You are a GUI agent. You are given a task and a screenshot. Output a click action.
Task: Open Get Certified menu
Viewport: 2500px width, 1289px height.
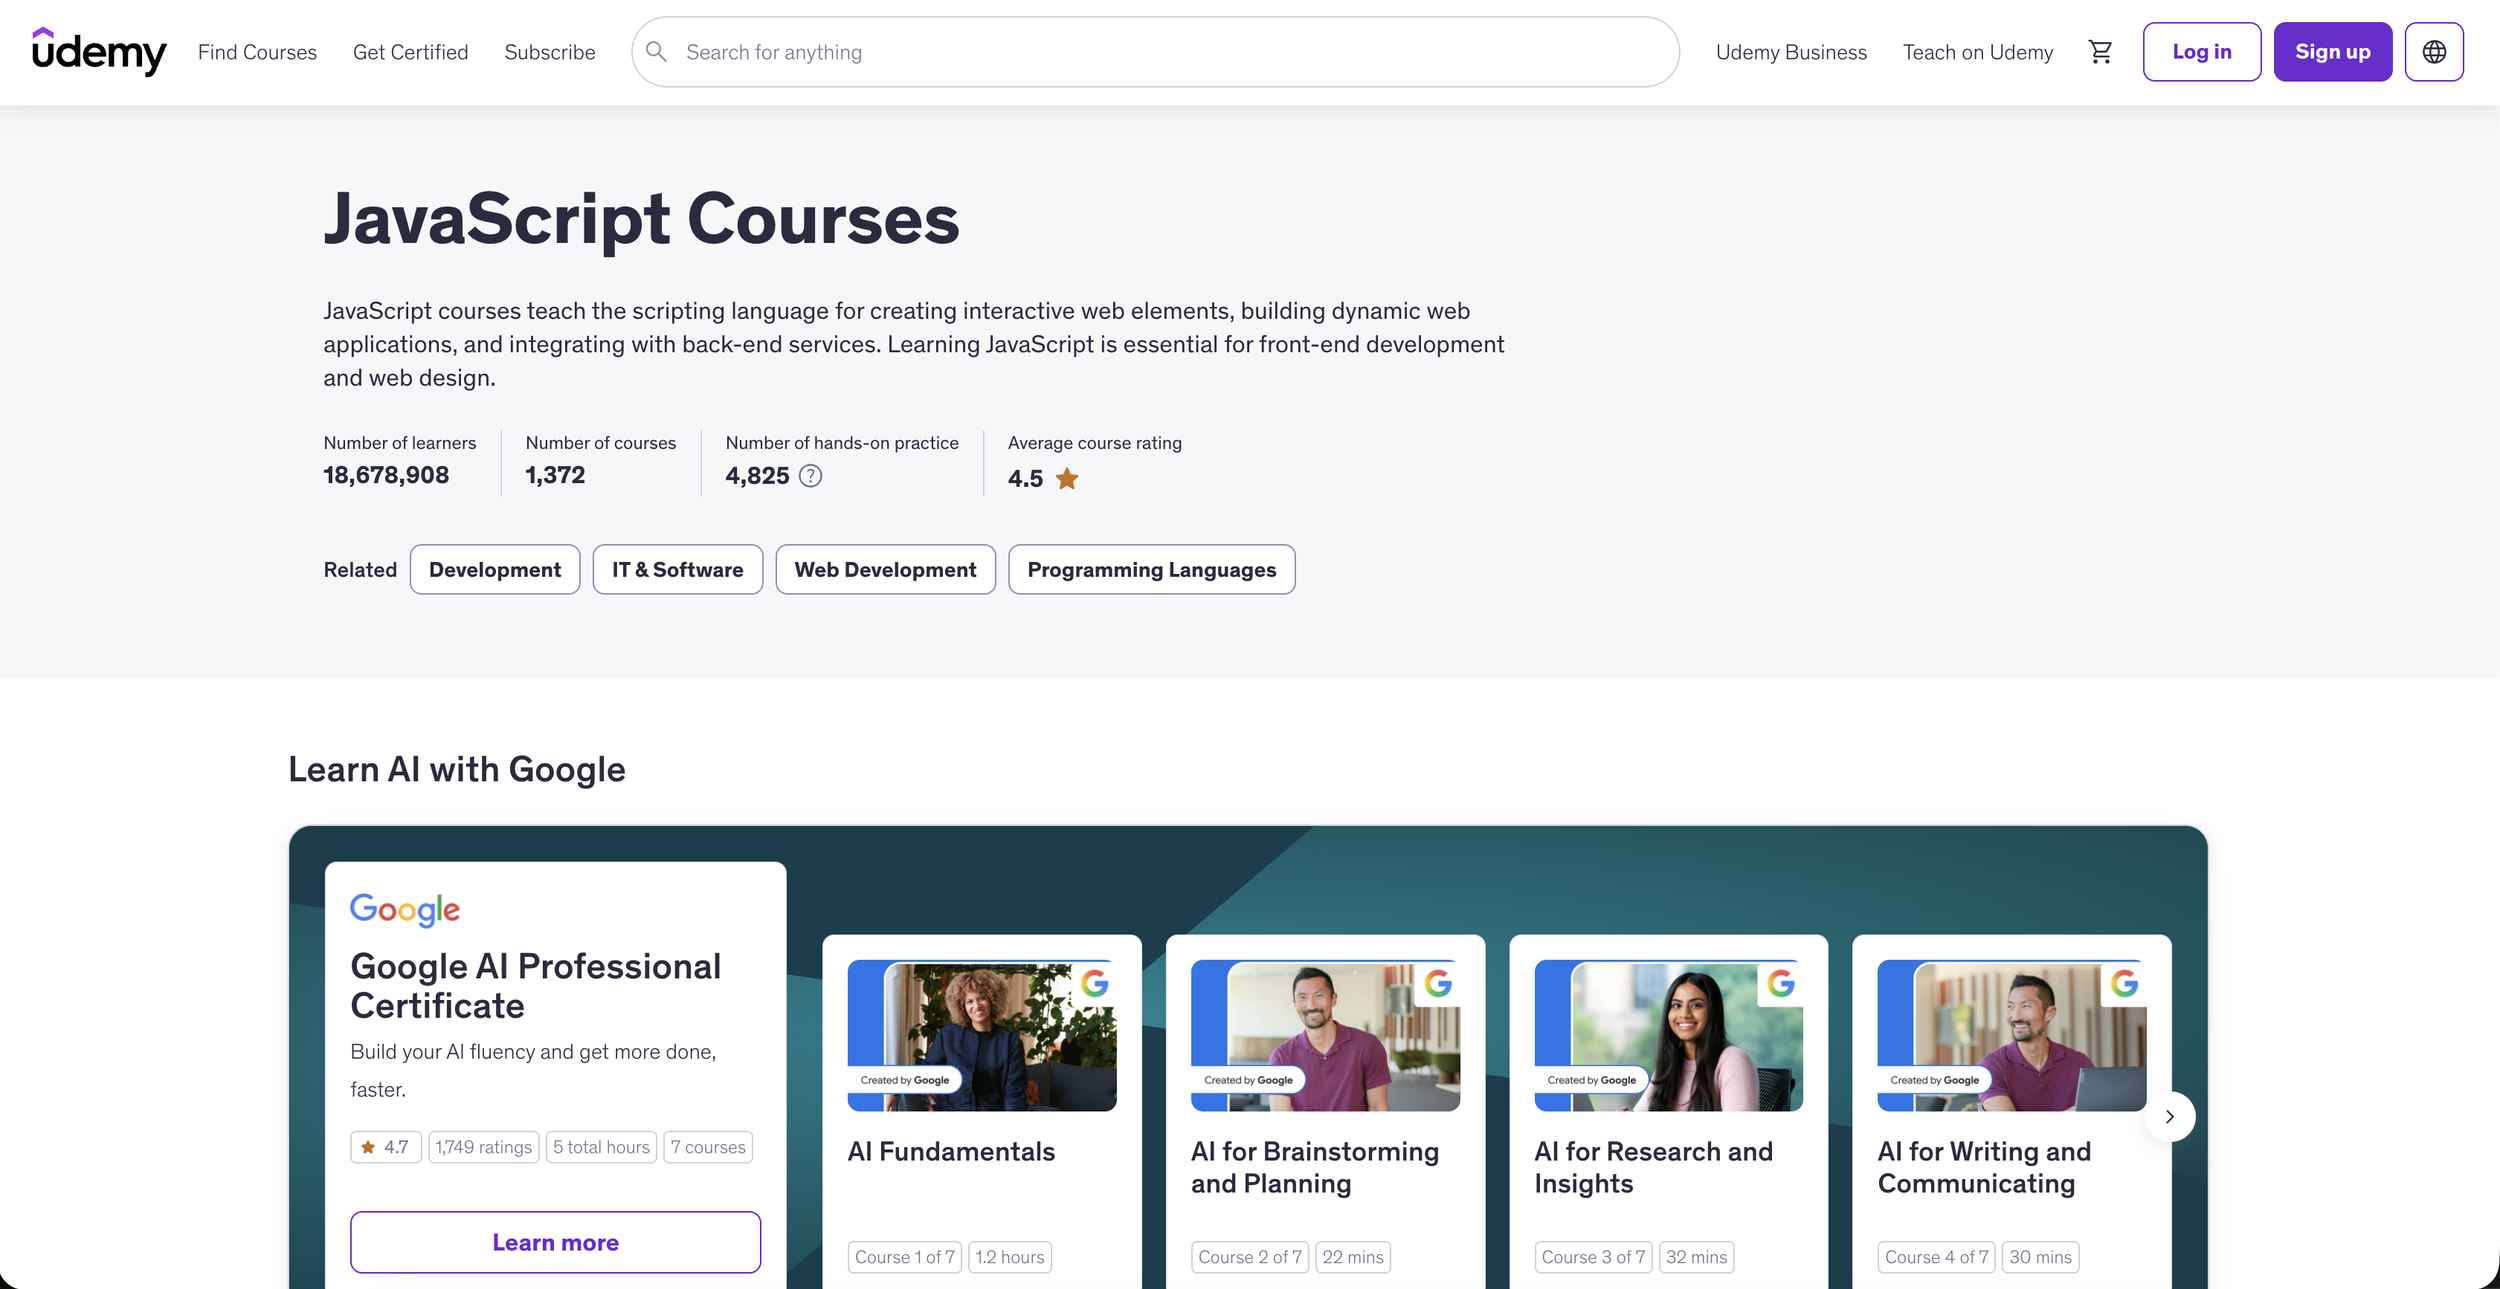coord(410,52)
